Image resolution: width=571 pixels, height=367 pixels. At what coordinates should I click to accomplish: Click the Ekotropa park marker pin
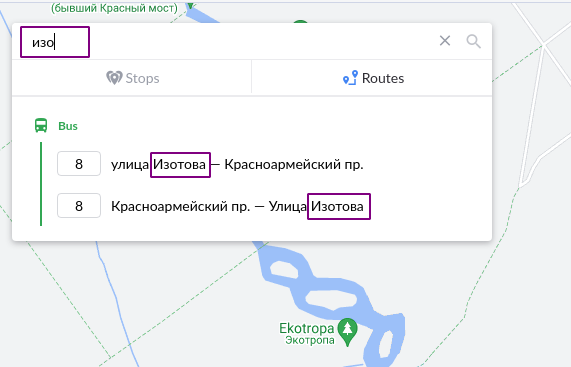[x=347, y=331]
